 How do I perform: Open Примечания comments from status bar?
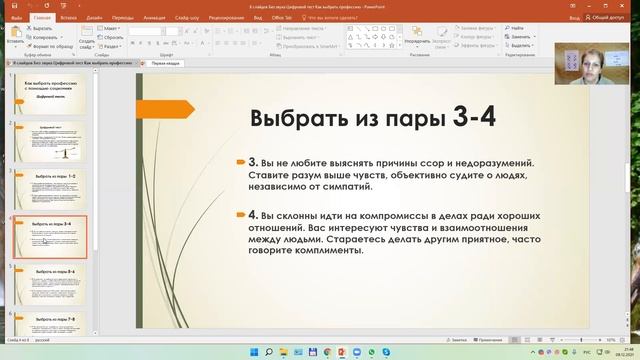tap(488, 340)
